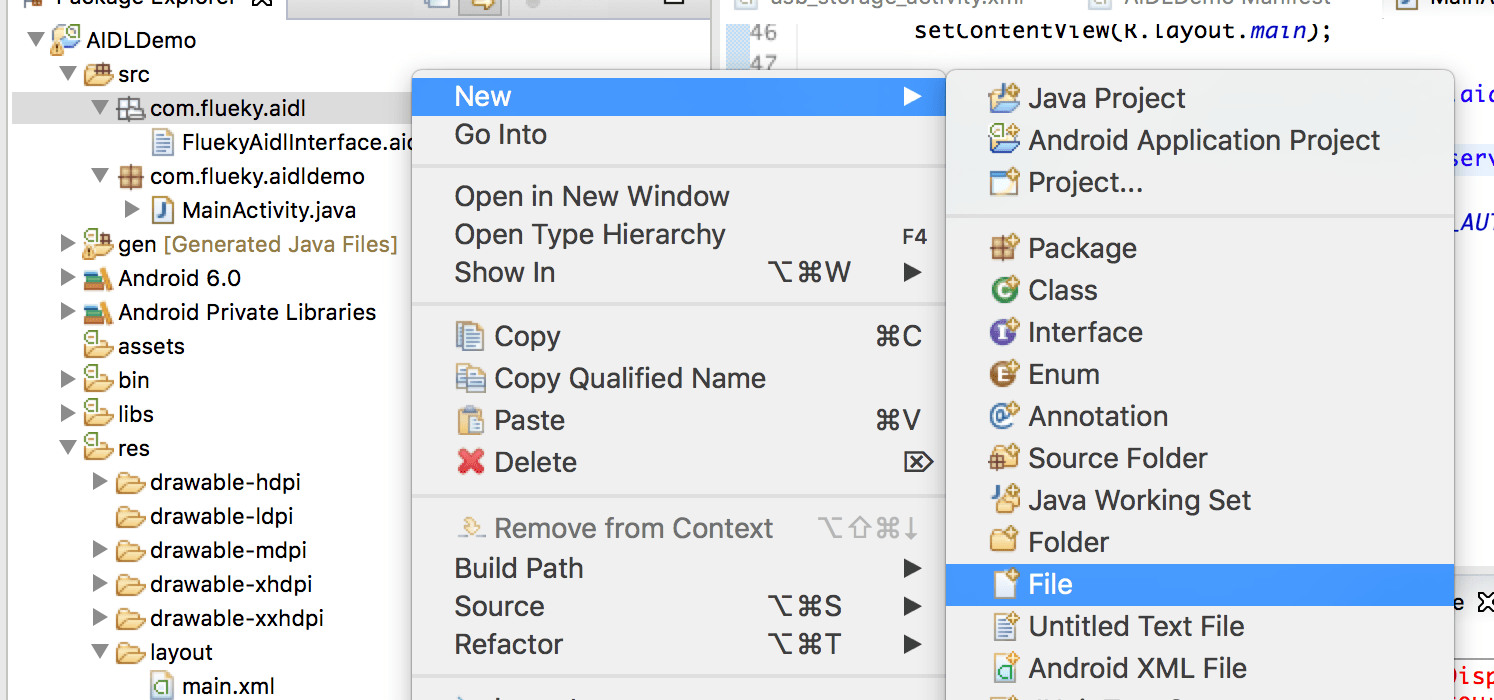The image size is (1494, 700).
Task: Collapse the AIDLDemo project tree
Action: (36, 40)
